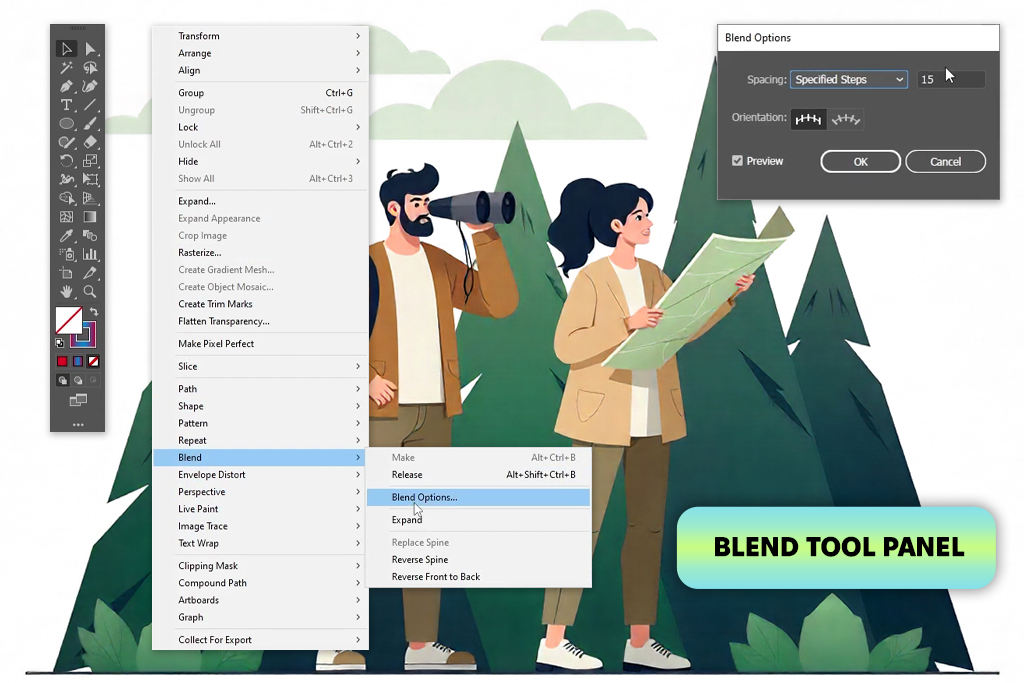Expand the Image Trace submenu
Viewport: 1024px width, 683px height.
(x=261, y=526)
